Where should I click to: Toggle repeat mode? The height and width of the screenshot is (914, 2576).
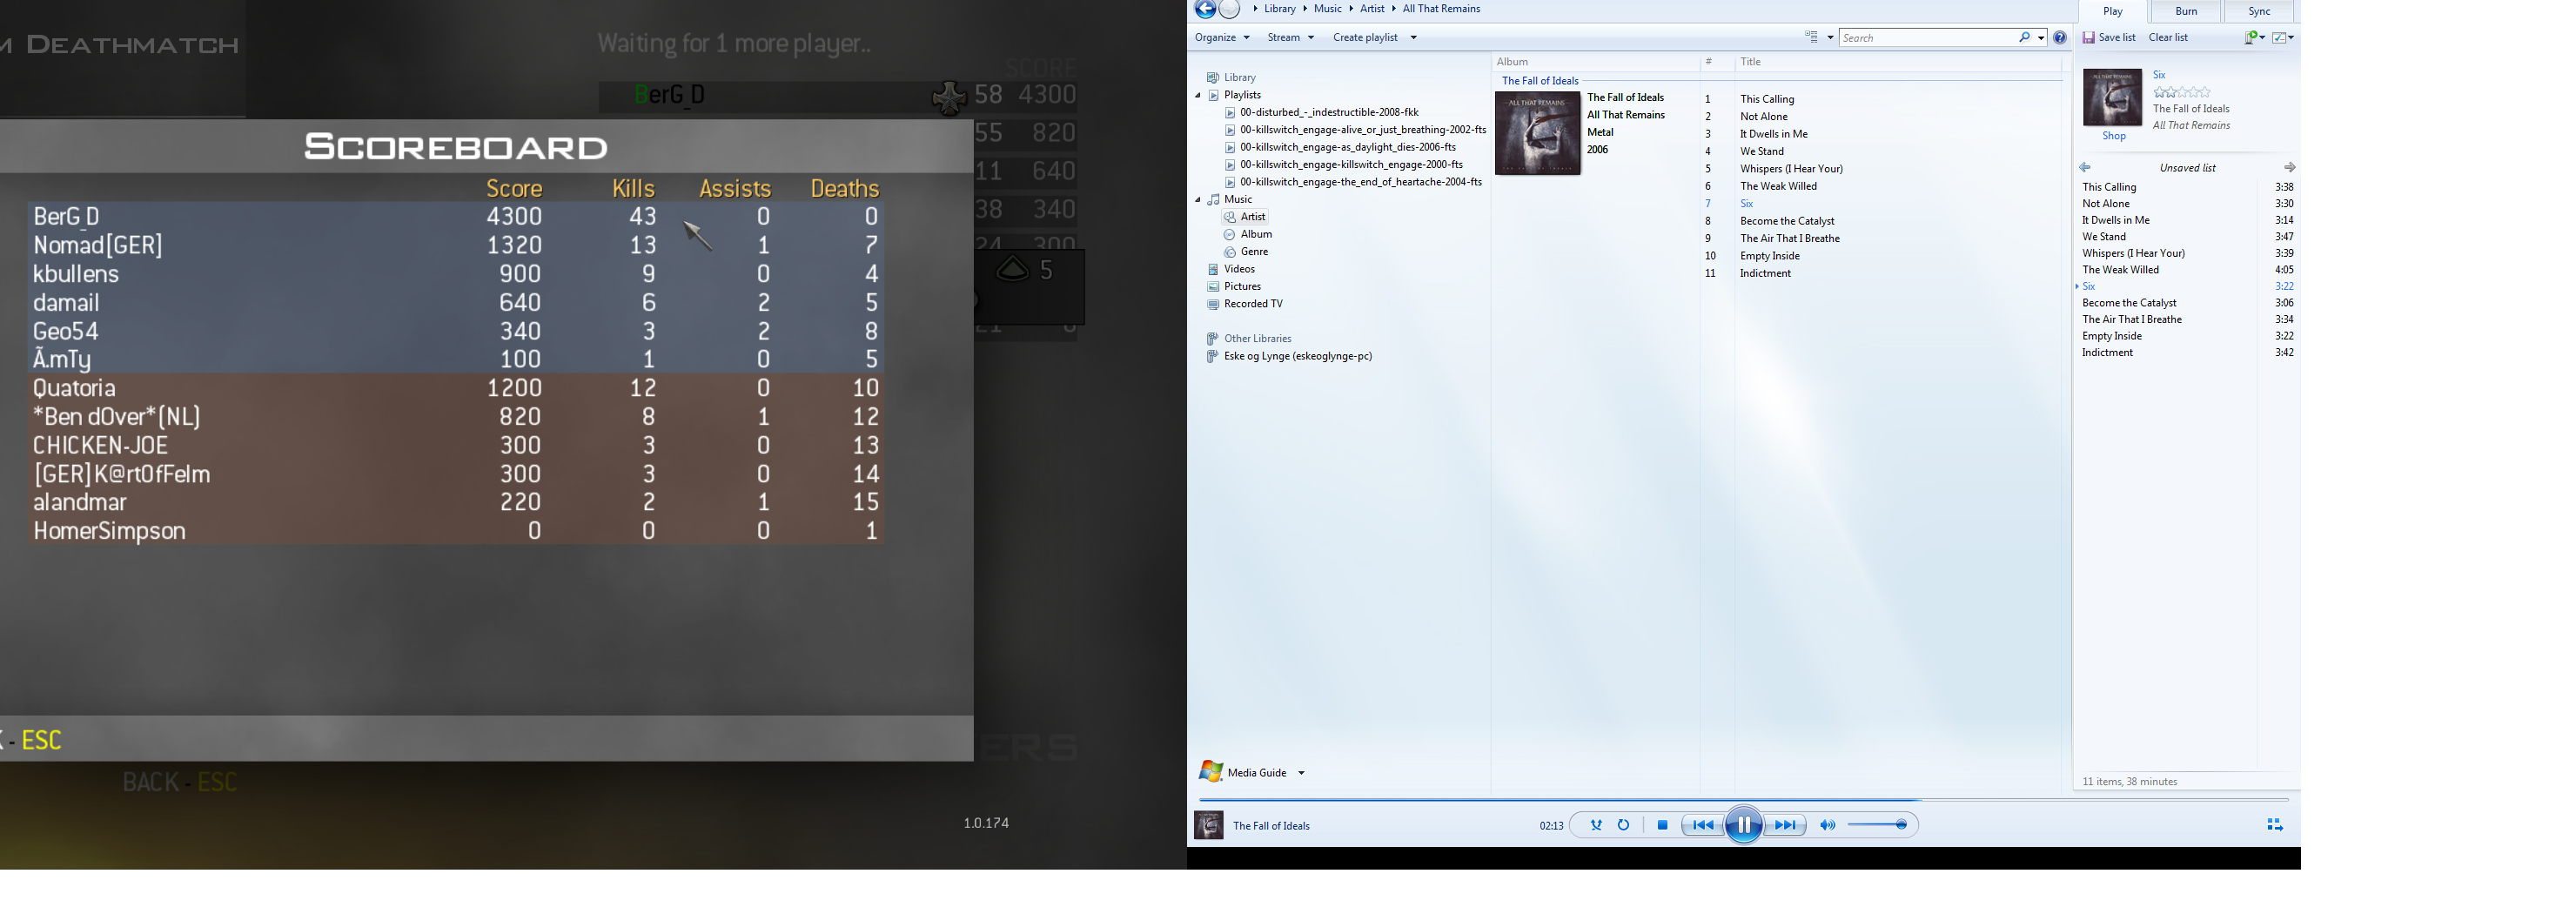[1624, 825]
